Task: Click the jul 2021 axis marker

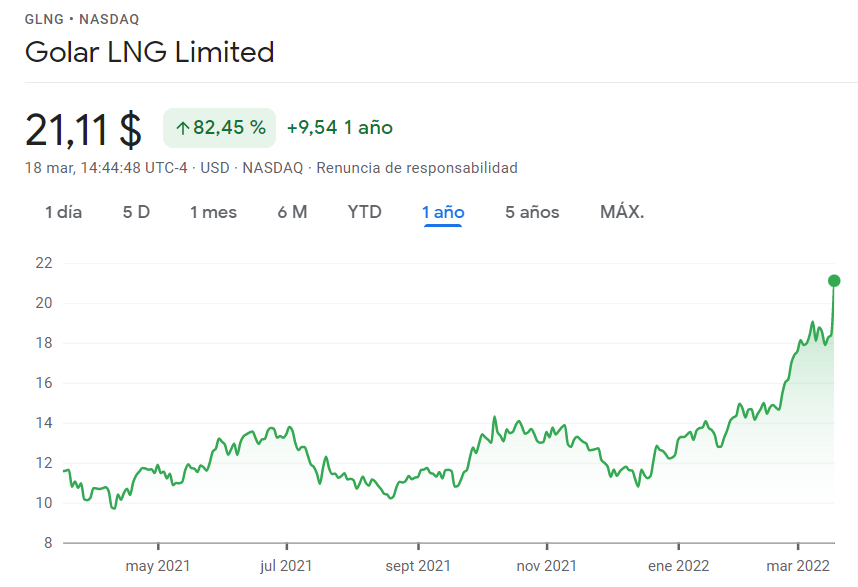Action: click(286, 566)
